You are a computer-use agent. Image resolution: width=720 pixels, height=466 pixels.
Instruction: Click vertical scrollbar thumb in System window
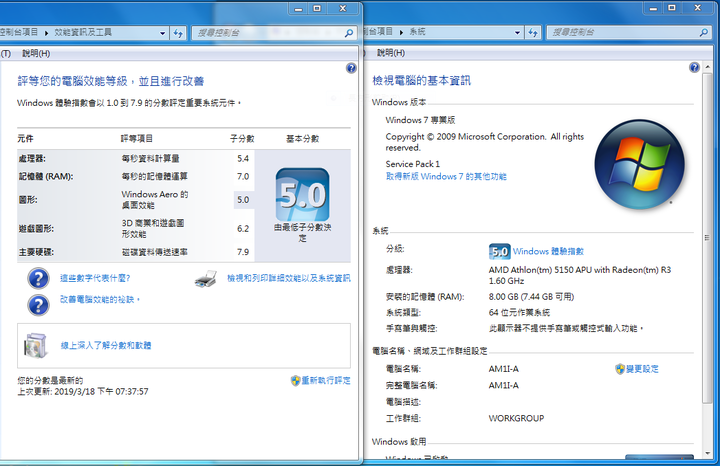(707, 238)
